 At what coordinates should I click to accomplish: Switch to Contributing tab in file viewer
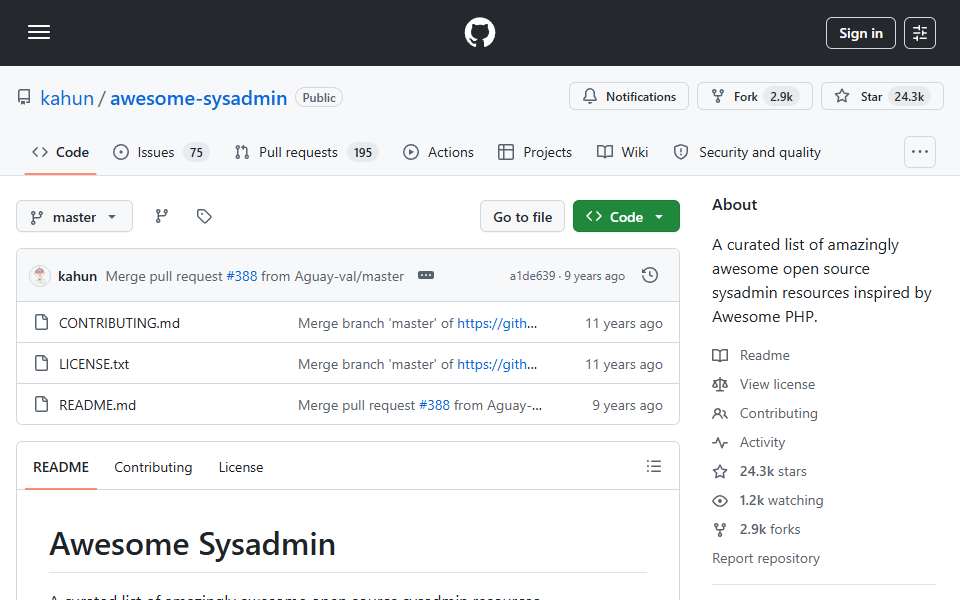click(x=153, y=467)
